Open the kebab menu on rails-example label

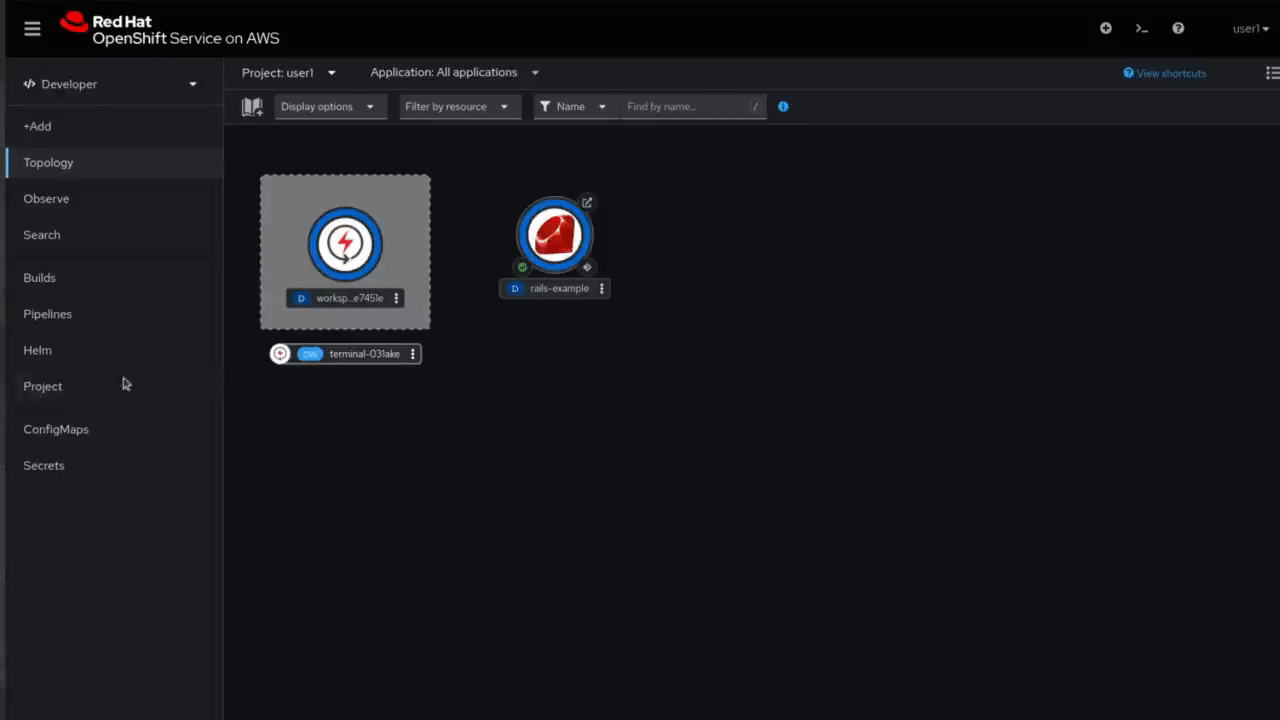click(601, 288)
